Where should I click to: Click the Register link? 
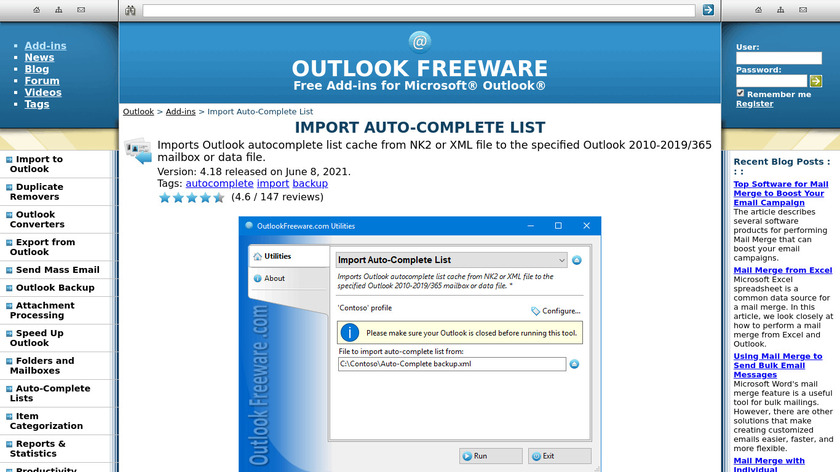[754, 103]
